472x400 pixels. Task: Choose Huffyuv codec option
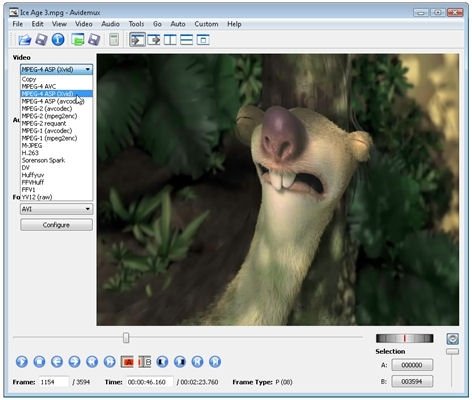coord(57,175)
